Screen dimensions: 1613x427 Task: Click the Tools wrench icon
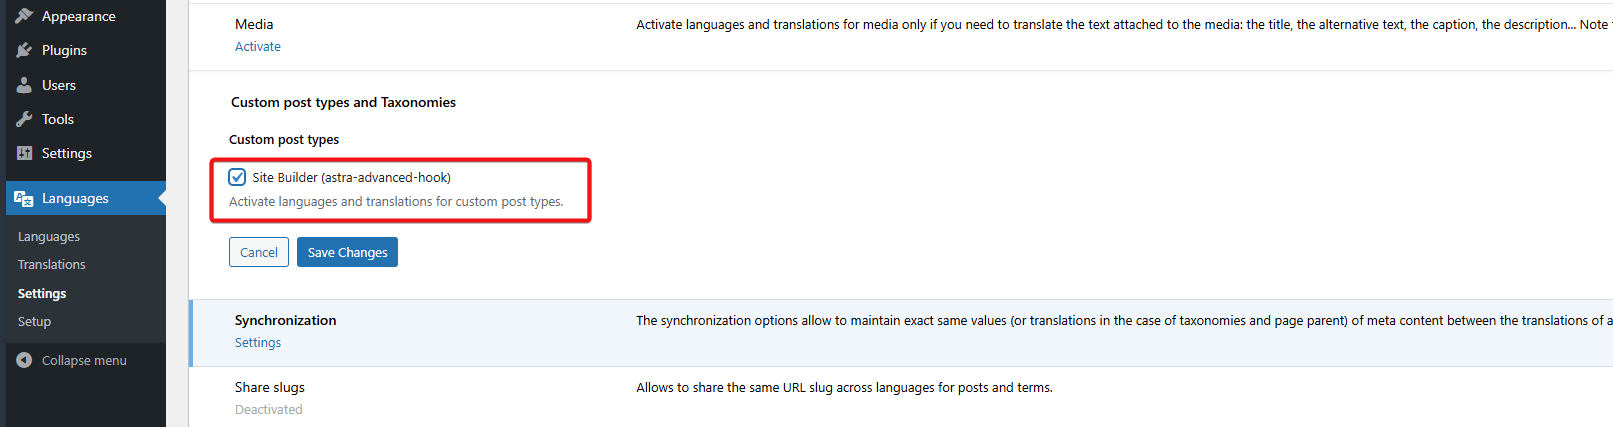pyautogui.click(x=24, y=119)
